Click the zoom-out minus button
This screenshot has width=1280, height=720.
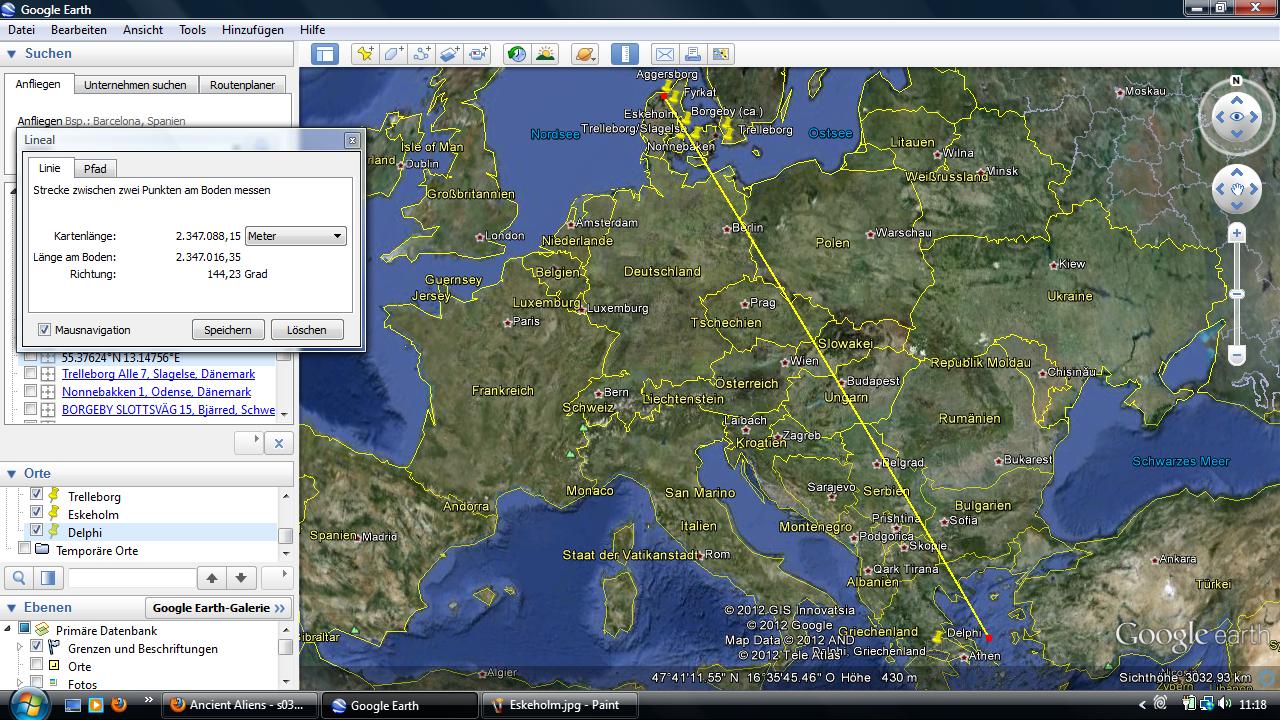tap(1237, 355)
